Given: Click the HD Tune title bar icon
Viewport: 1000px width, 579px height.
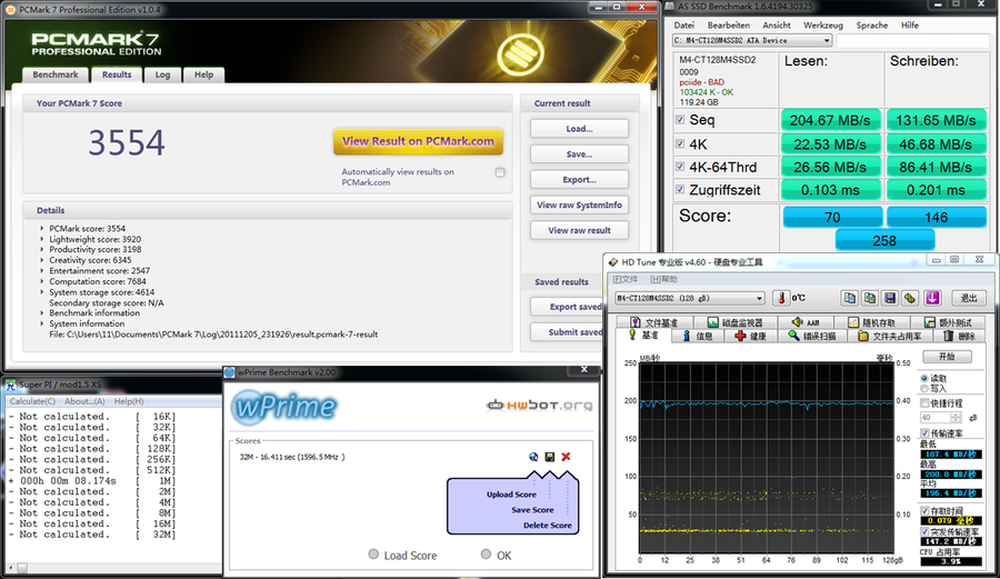Looking at the screenshot, I should (x=613, y=262).
